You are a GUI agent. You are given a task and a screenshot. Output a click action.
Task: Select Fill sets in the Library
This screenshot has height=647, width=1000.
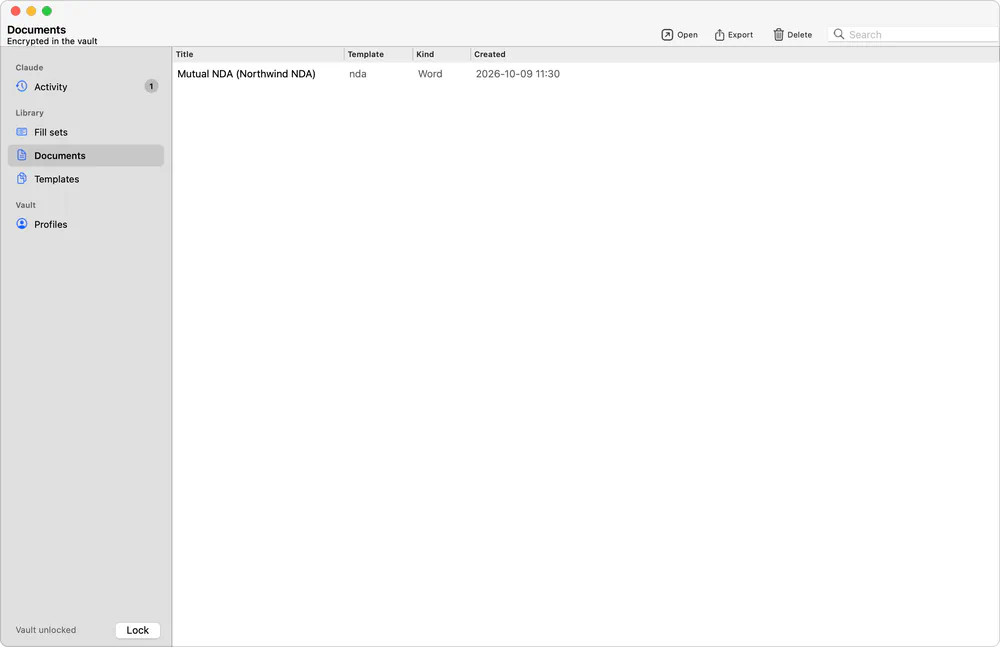(51, 132)
